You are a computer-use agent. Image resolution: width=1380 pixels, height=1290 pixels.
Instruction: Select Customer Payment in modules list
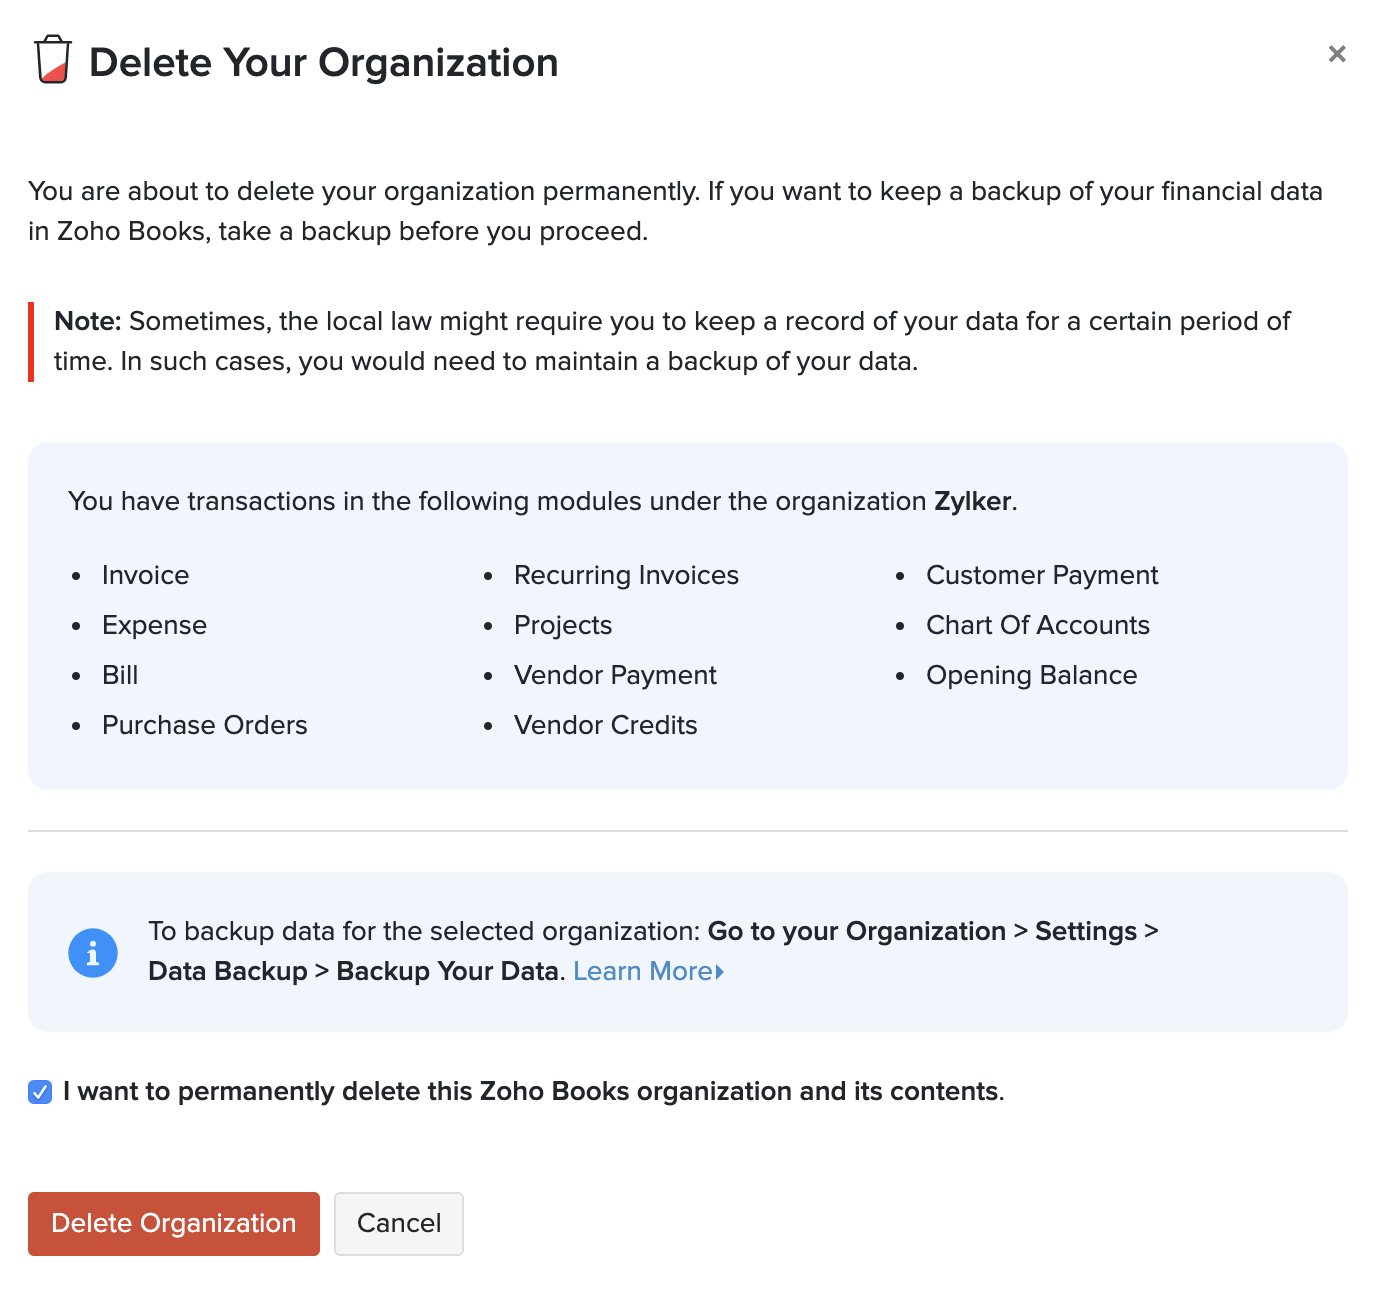point(1042,575)
